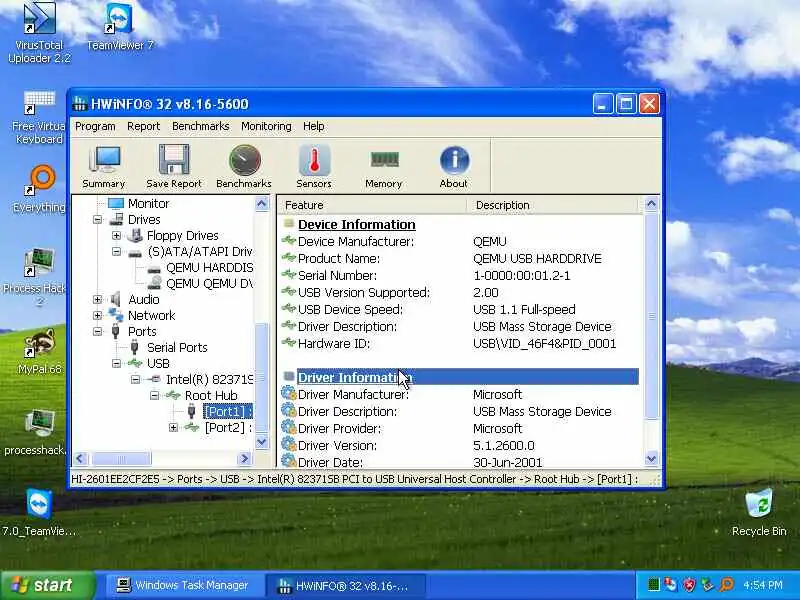800x600 pixels.
Task: Click the Feature column header
Action: (x=372, y=205)
